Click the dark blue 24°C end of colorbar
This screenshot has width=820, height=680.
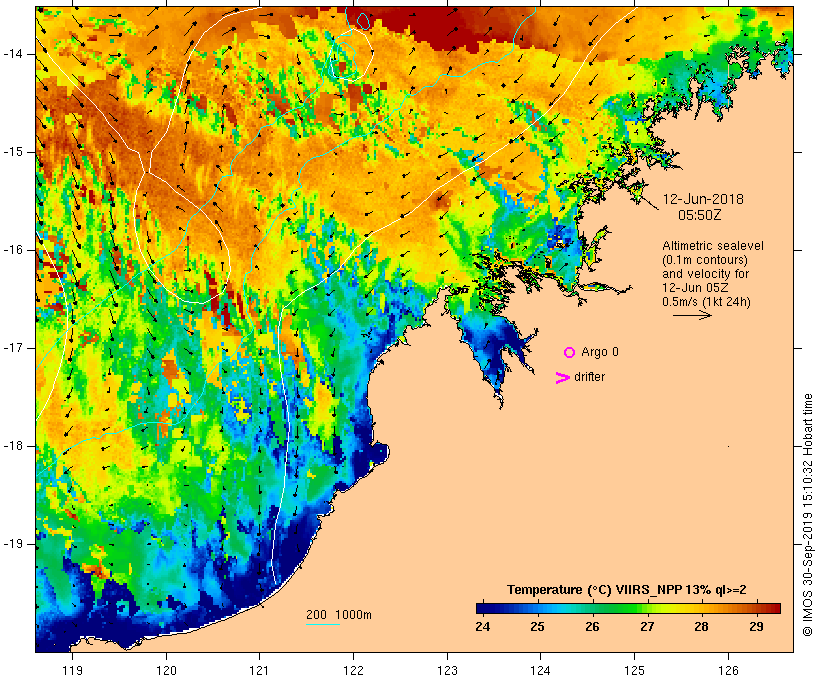(481, 608)
